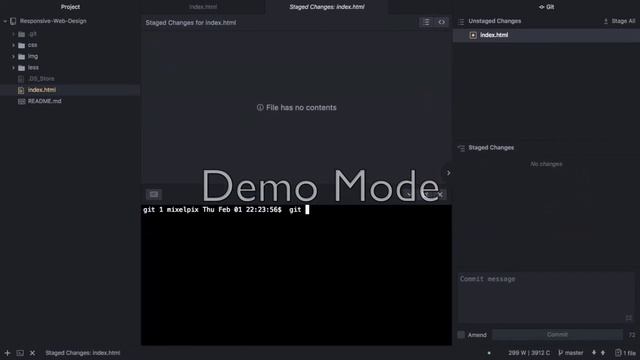Open file via code brackets icon

tap(441, 22)
